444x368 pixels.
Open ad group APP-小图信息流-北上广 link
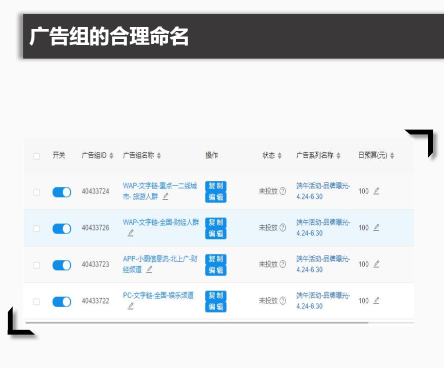point(160,264)
